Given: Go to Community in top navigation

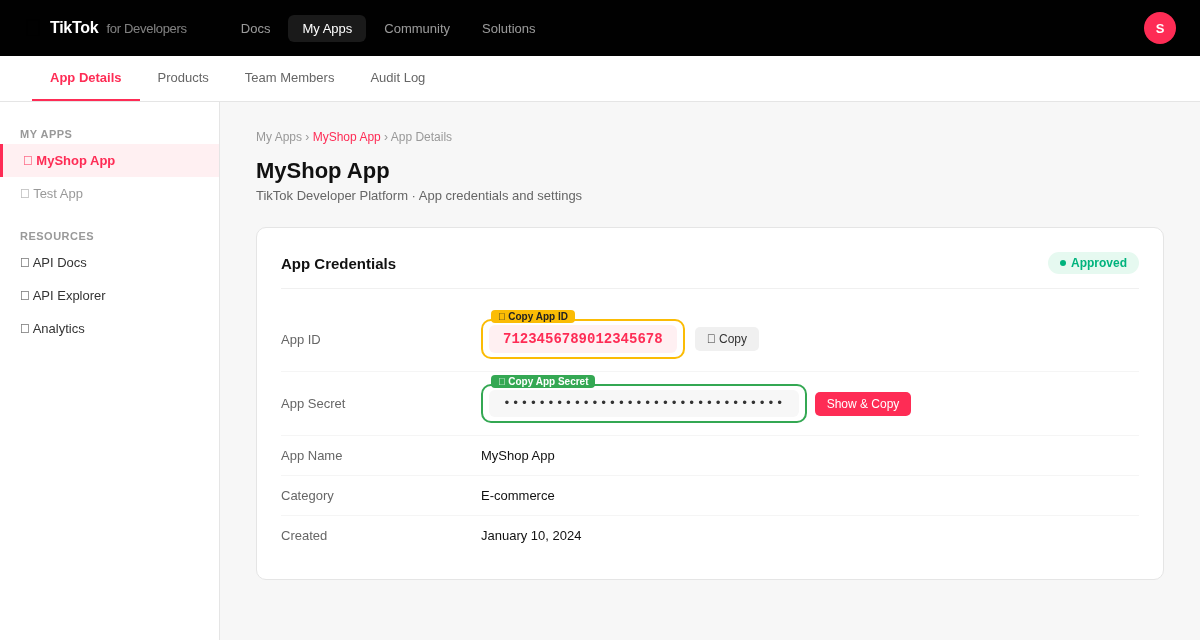Looking at the screenshot, I should [417, 28].
